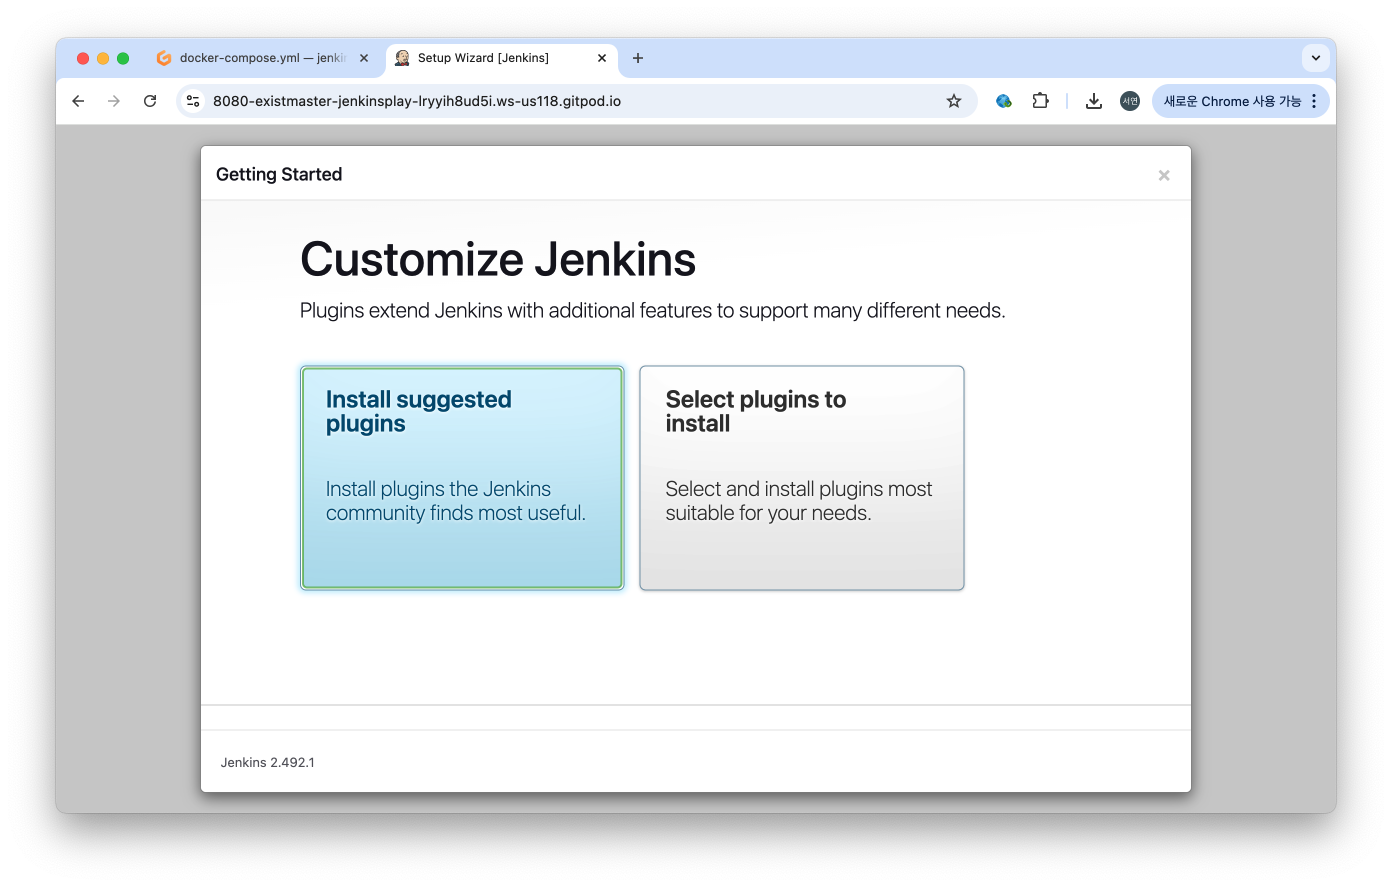Go back to previous page
1392x887 pixels.
[x=78, y=101]
